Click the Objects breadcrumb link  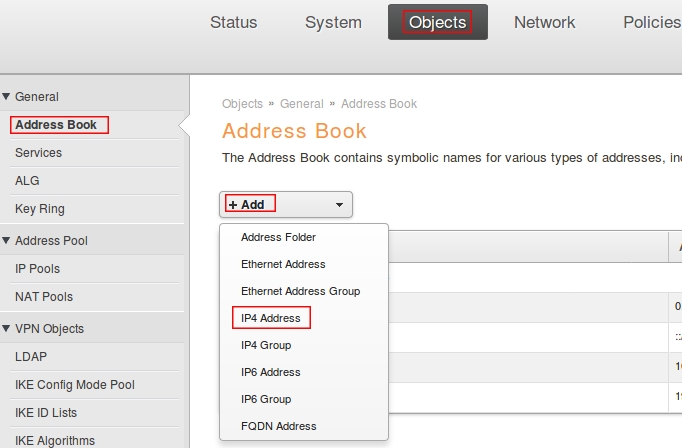point(242,104)
